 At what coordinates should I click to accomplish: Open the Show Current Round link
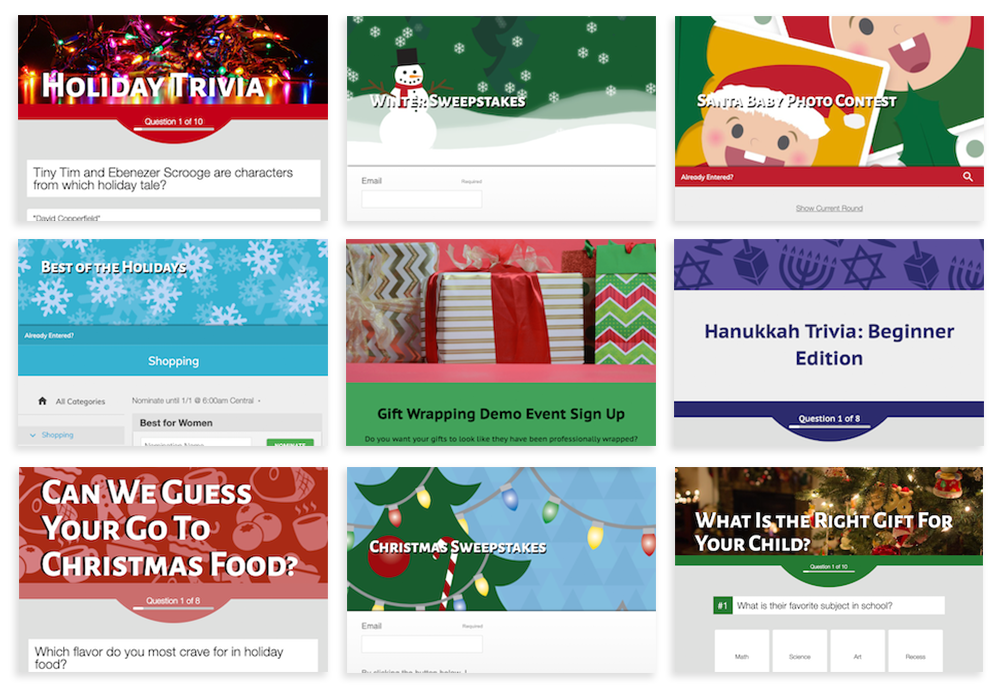pos(829,208)
